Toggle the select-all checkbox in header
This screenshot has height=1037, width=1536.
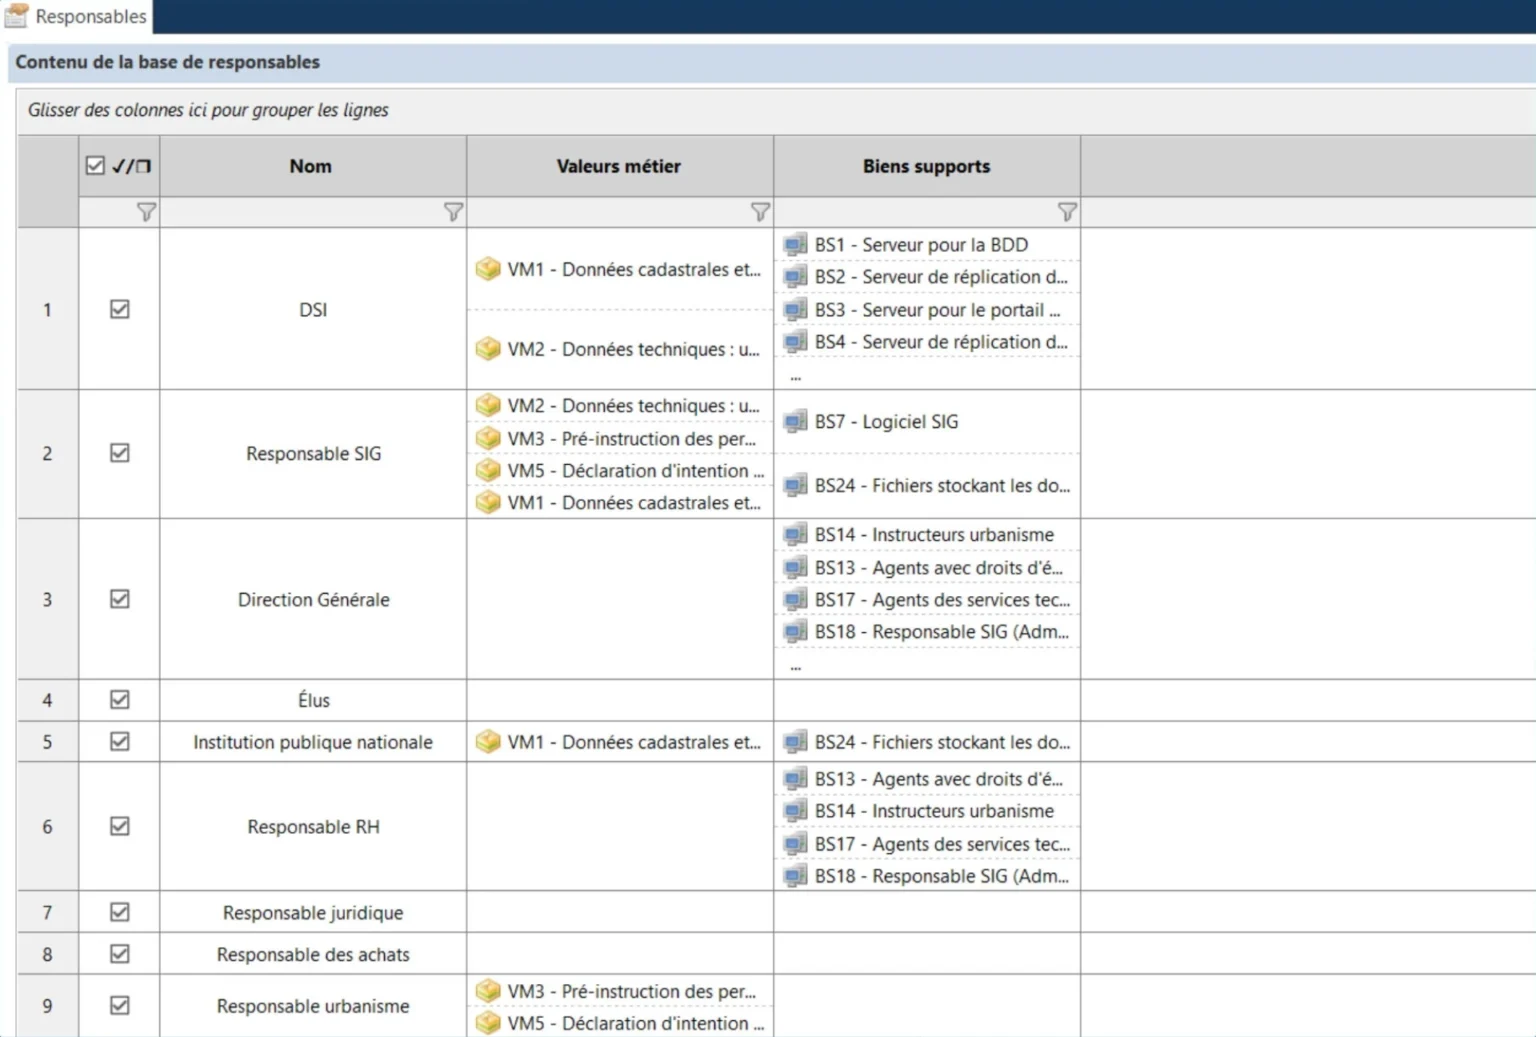pos(95,166)
